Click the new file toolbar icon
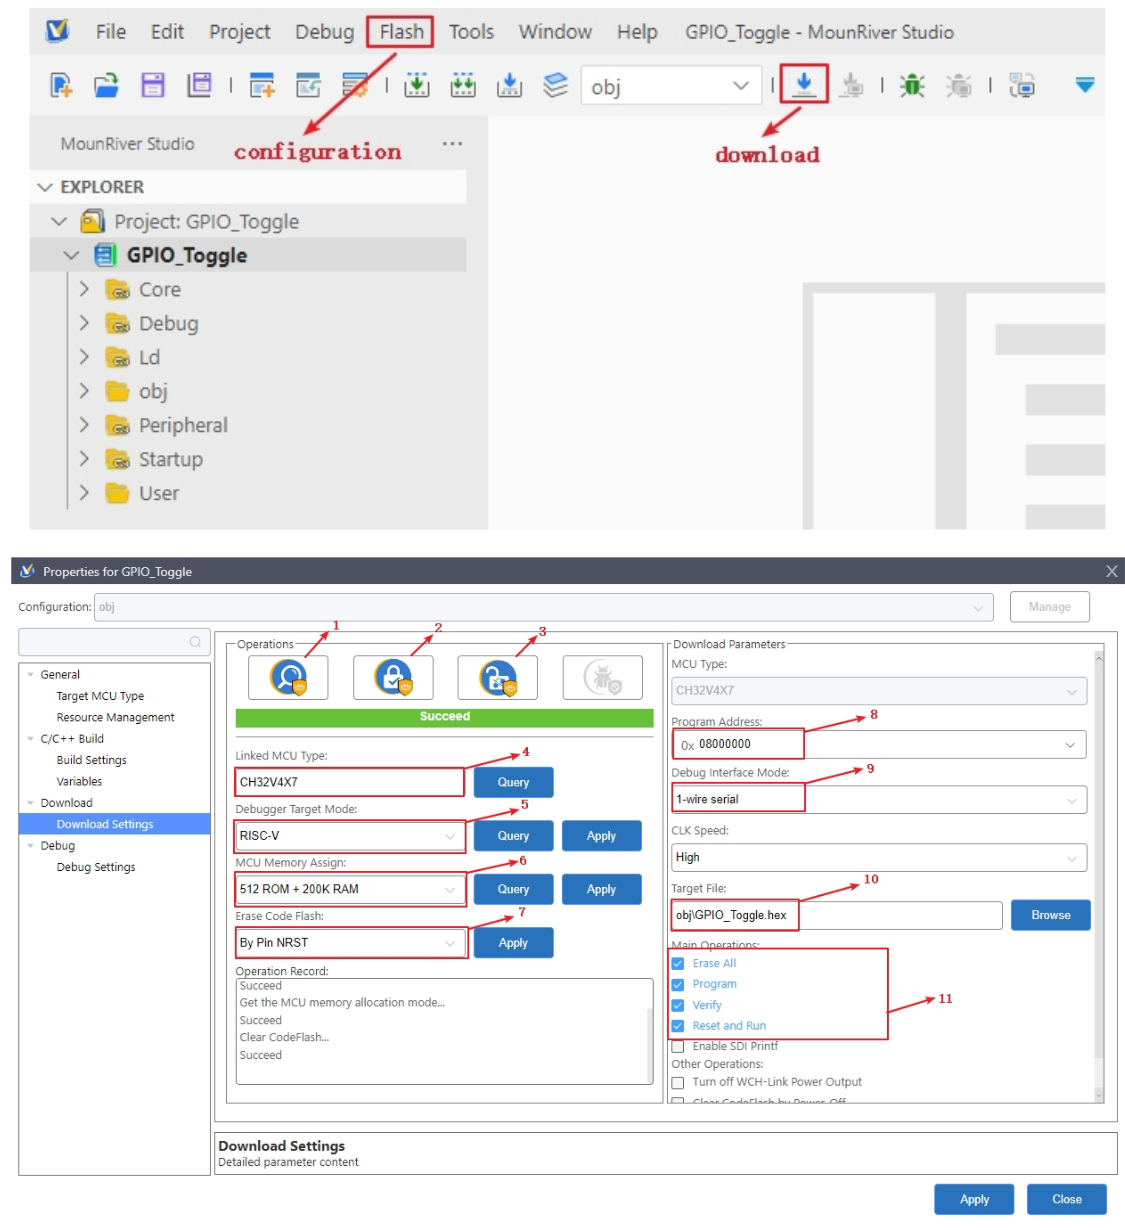Image resolution: width=1125 pixels, height=1230 pixels. (61, 85)
